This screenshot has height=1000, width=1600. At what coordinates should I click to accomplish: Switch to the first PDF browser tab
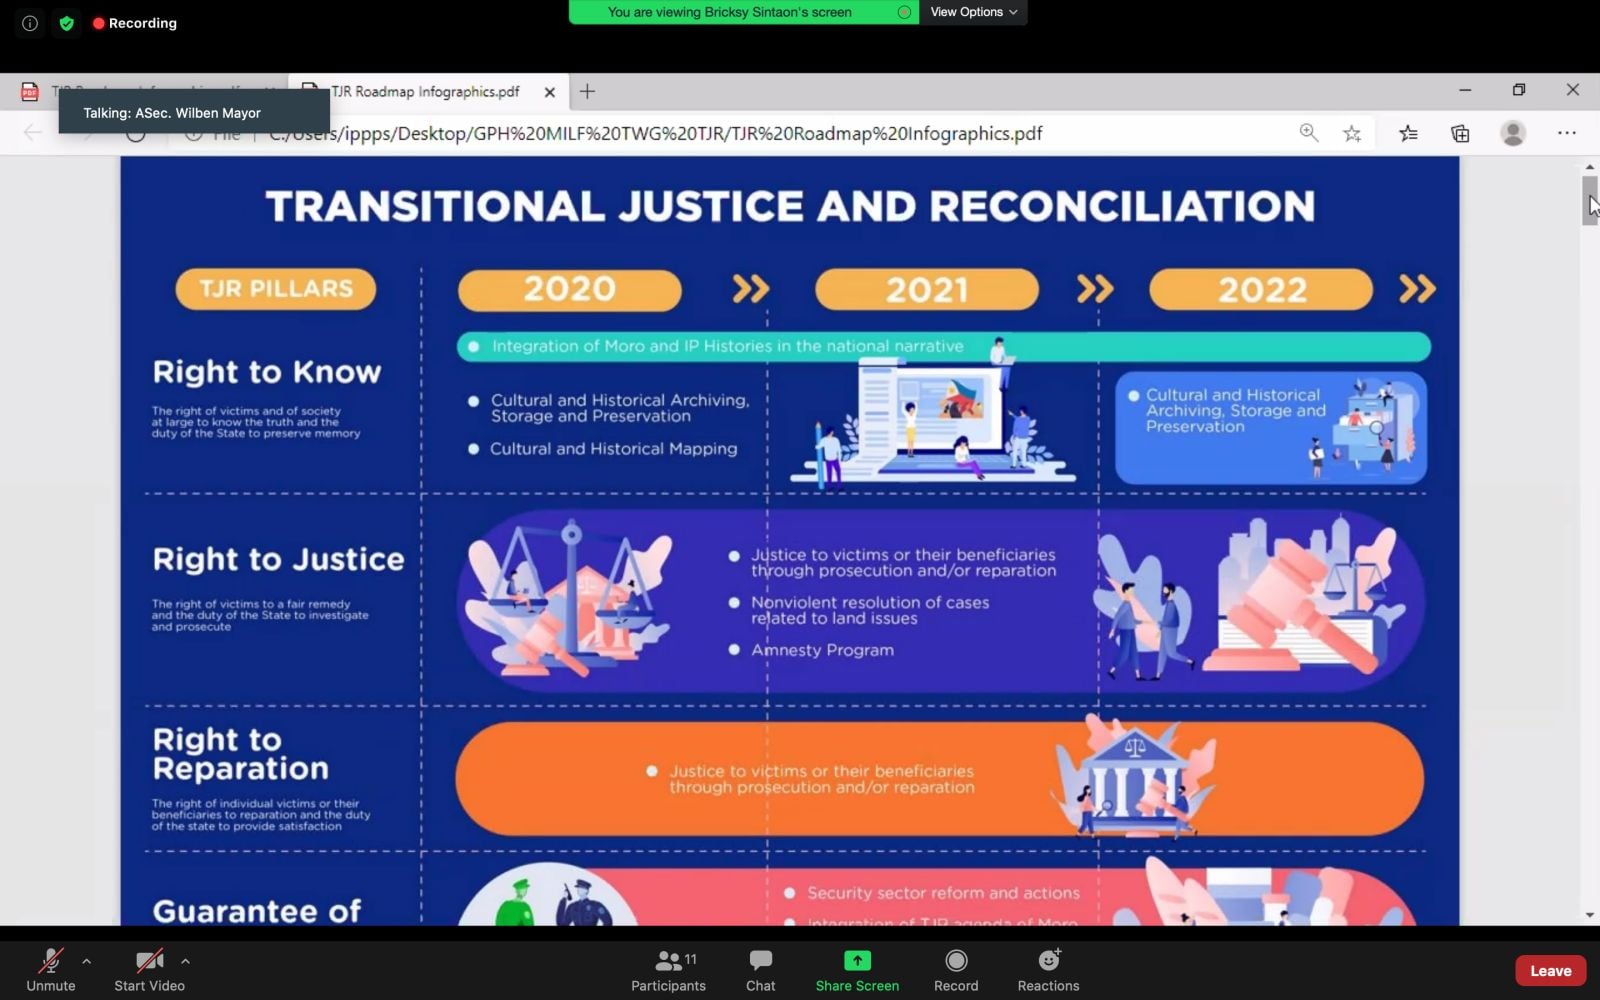pyautogui.click(x=150, y=92)
